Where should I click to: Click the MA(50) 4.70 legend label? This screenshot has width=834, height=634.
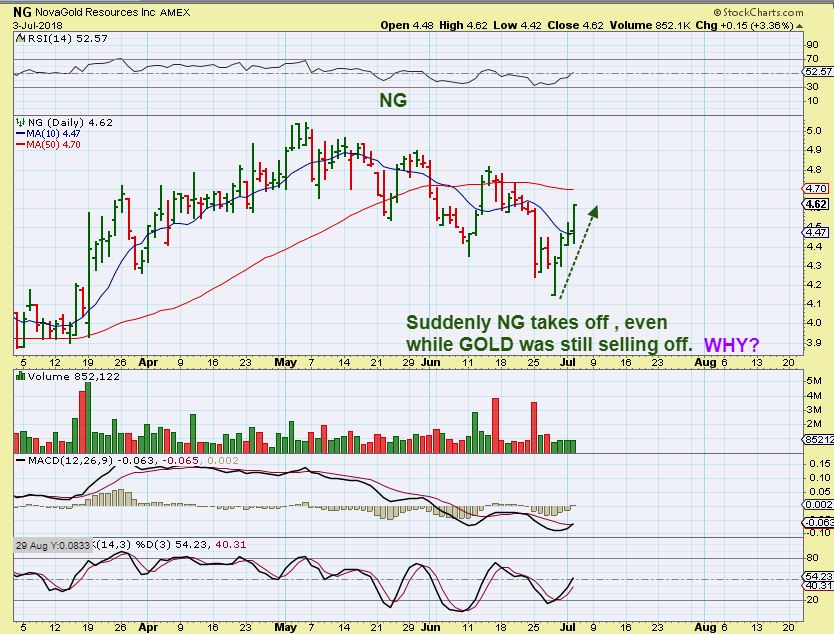click(53, 145)
